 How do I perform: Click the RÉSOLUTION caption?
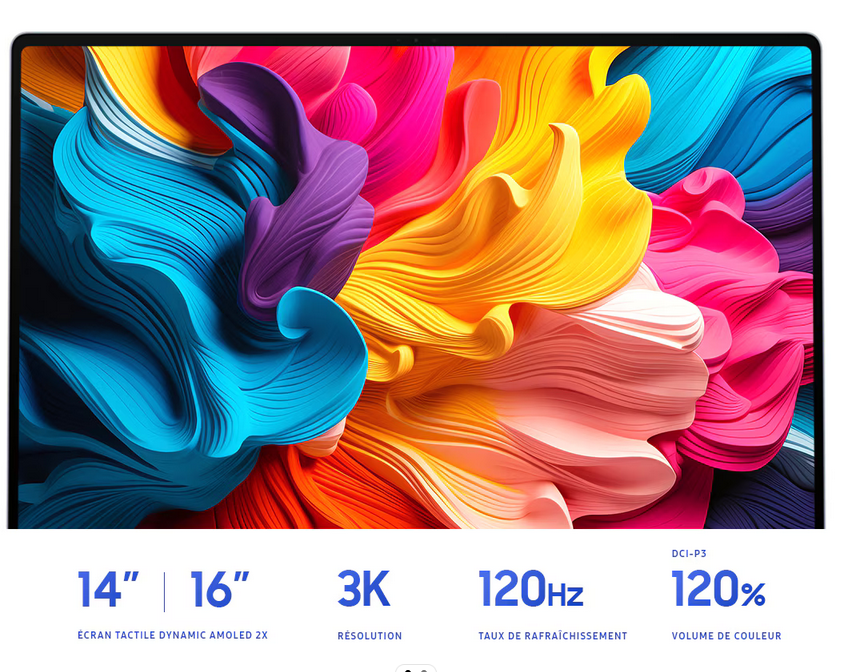369,636
